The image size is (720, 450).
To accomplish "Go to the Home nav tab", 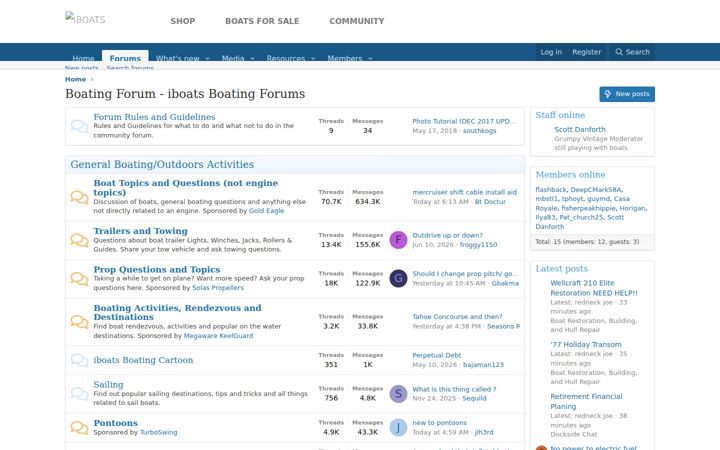I will point(83,57).
